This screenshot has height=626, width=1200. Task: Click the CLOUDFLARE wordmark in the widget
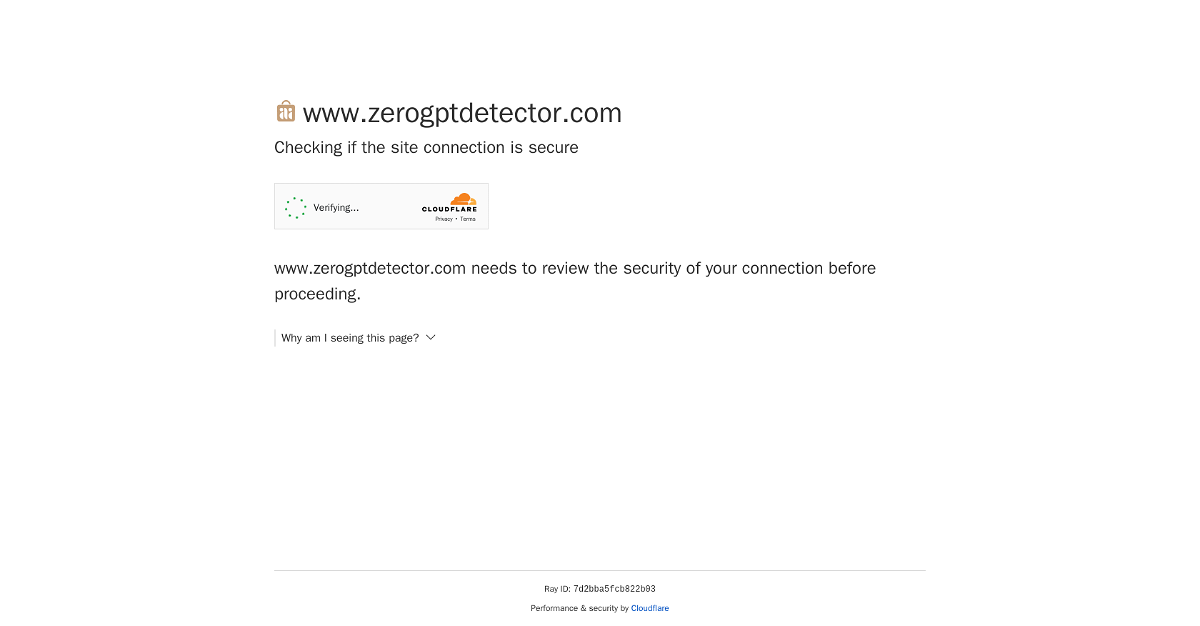449,209
